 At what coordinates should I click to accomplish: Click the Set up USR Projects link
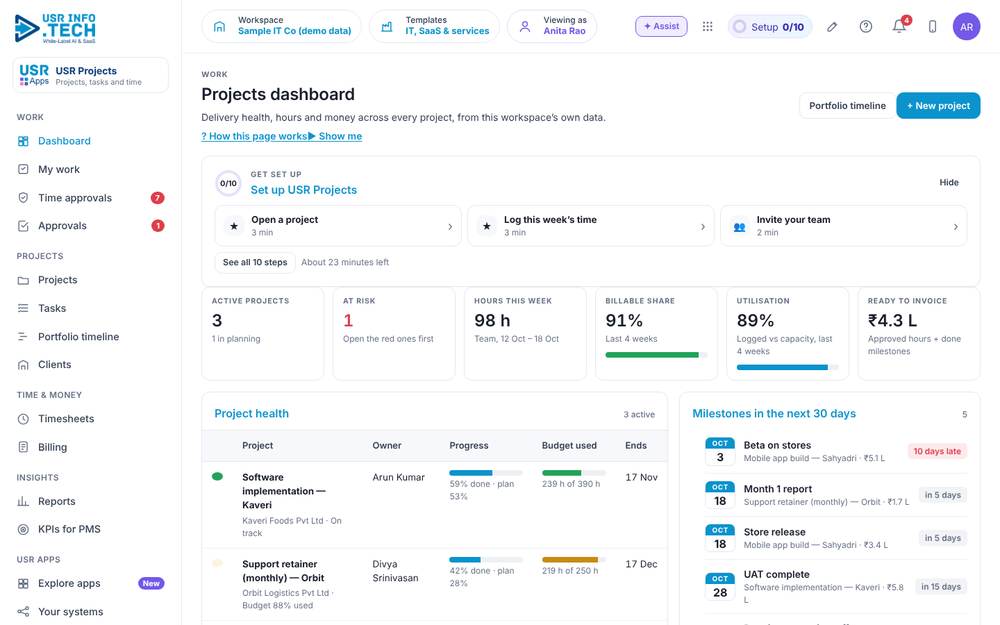304,190
